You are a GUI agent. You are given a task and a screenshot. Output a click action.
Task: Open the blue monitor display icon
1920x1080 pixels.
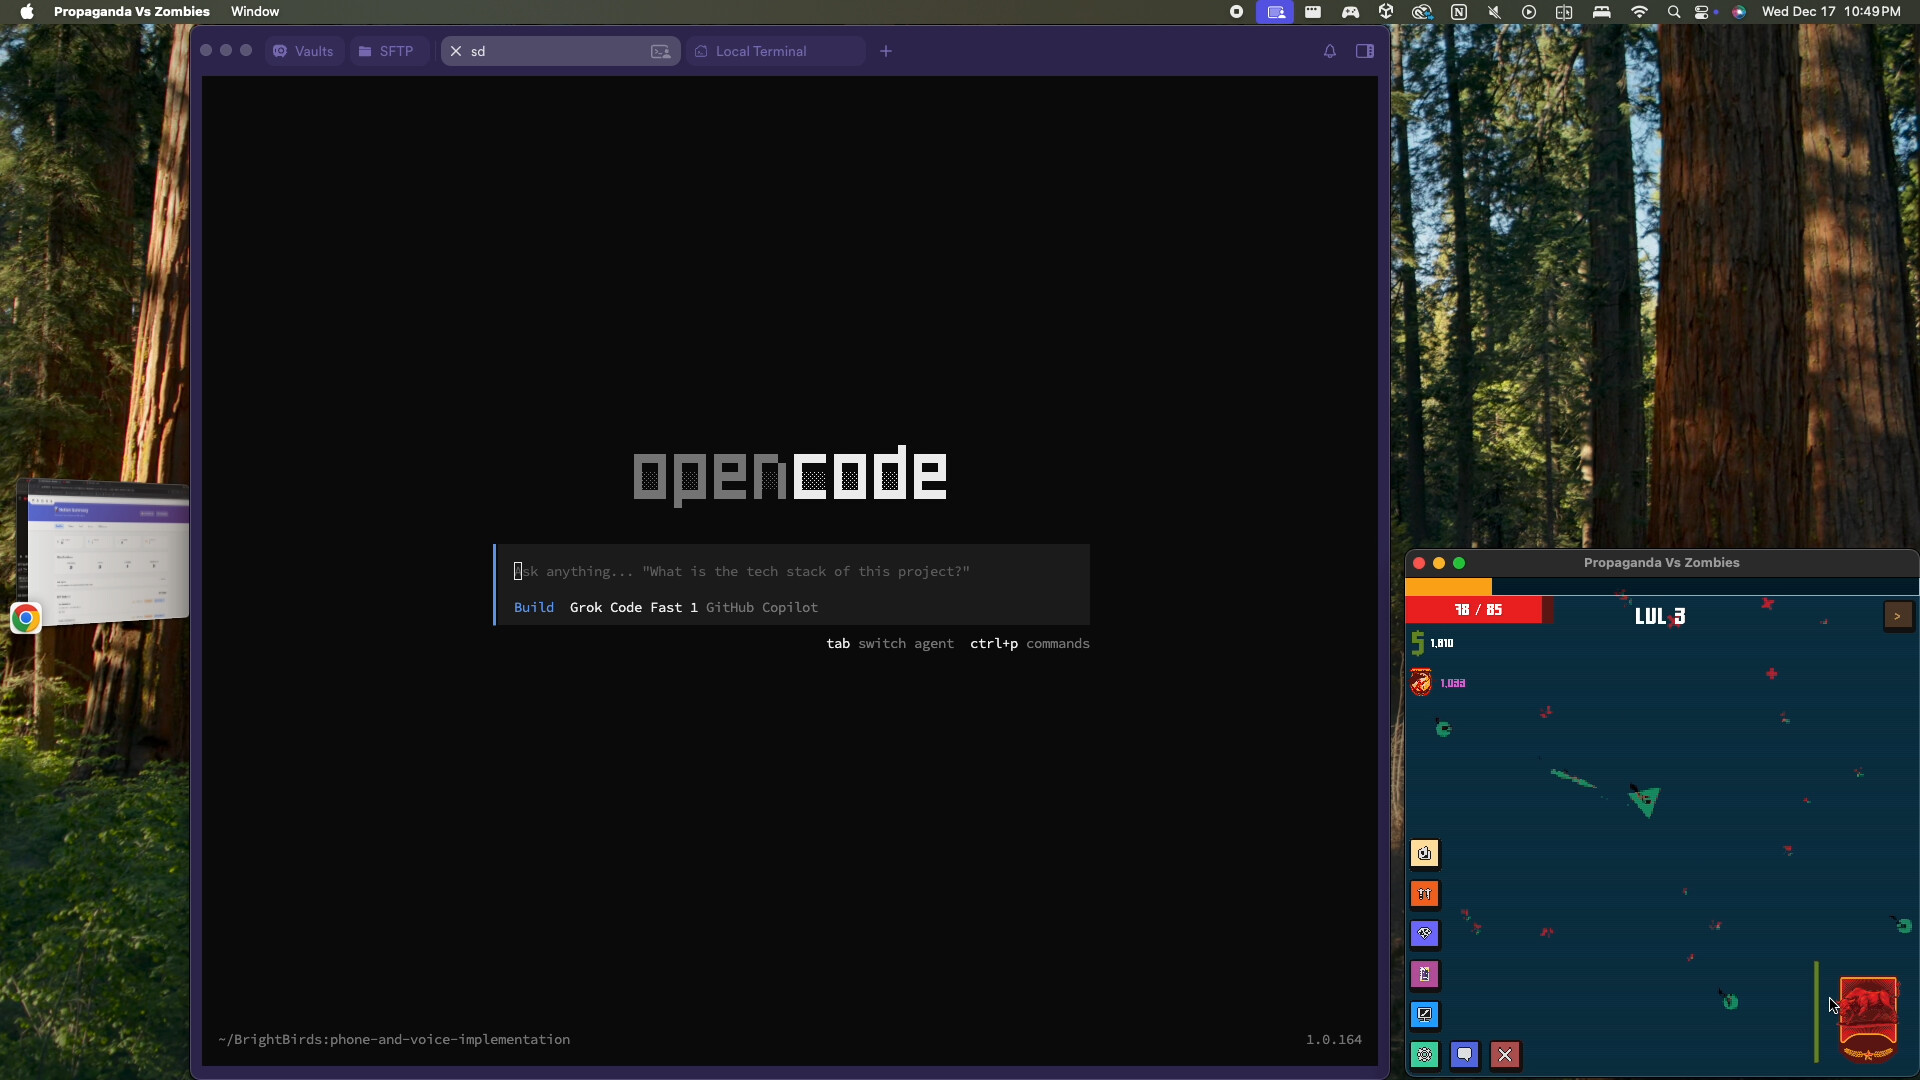[1424, 1014]
